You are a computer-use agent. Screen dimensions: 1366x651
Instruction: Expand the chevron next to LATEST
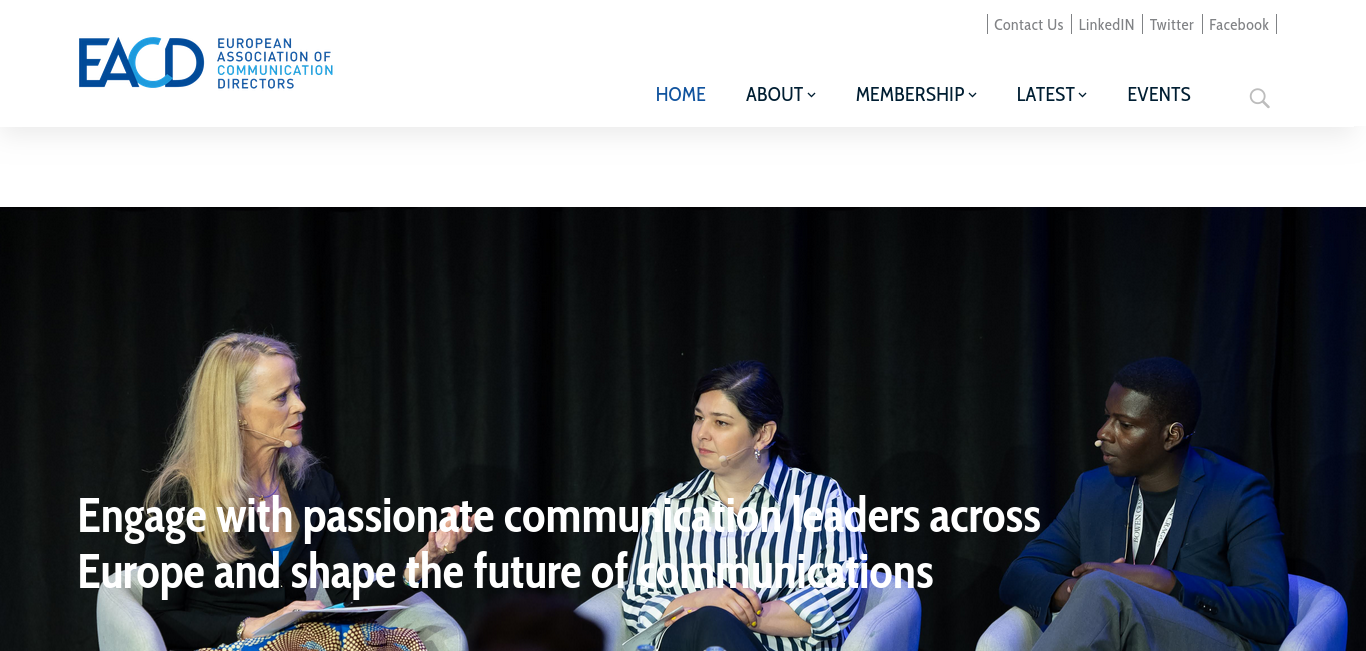click(x=1082, y=95)
